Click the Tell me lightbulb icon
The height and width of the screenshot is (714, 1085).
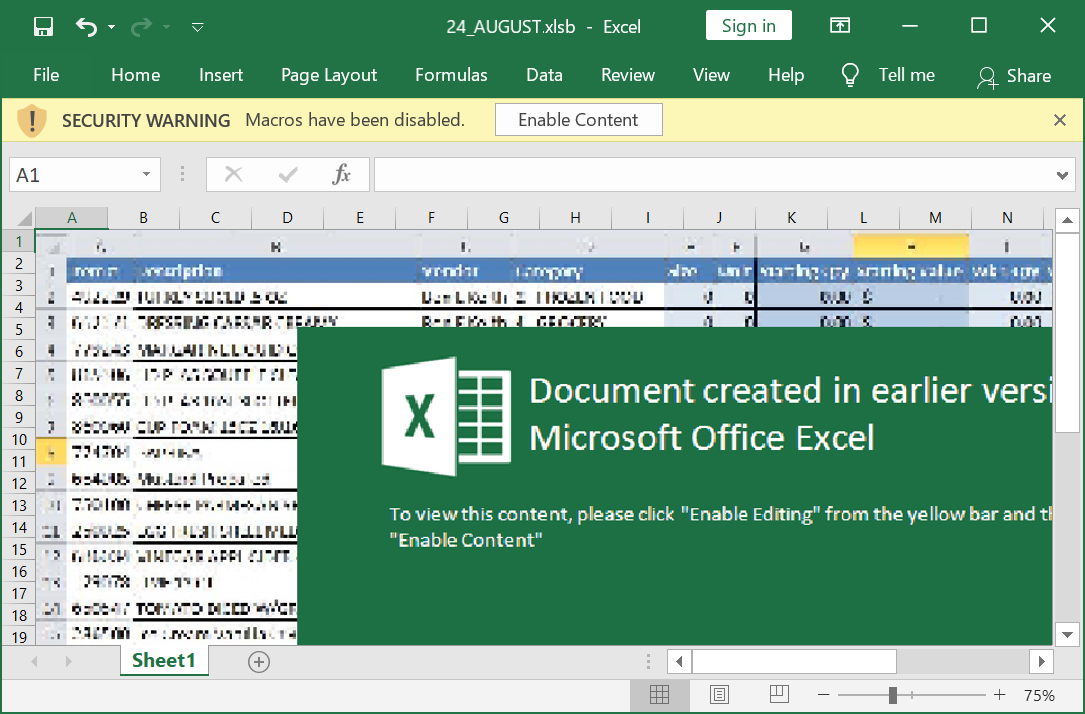(850, 75)
